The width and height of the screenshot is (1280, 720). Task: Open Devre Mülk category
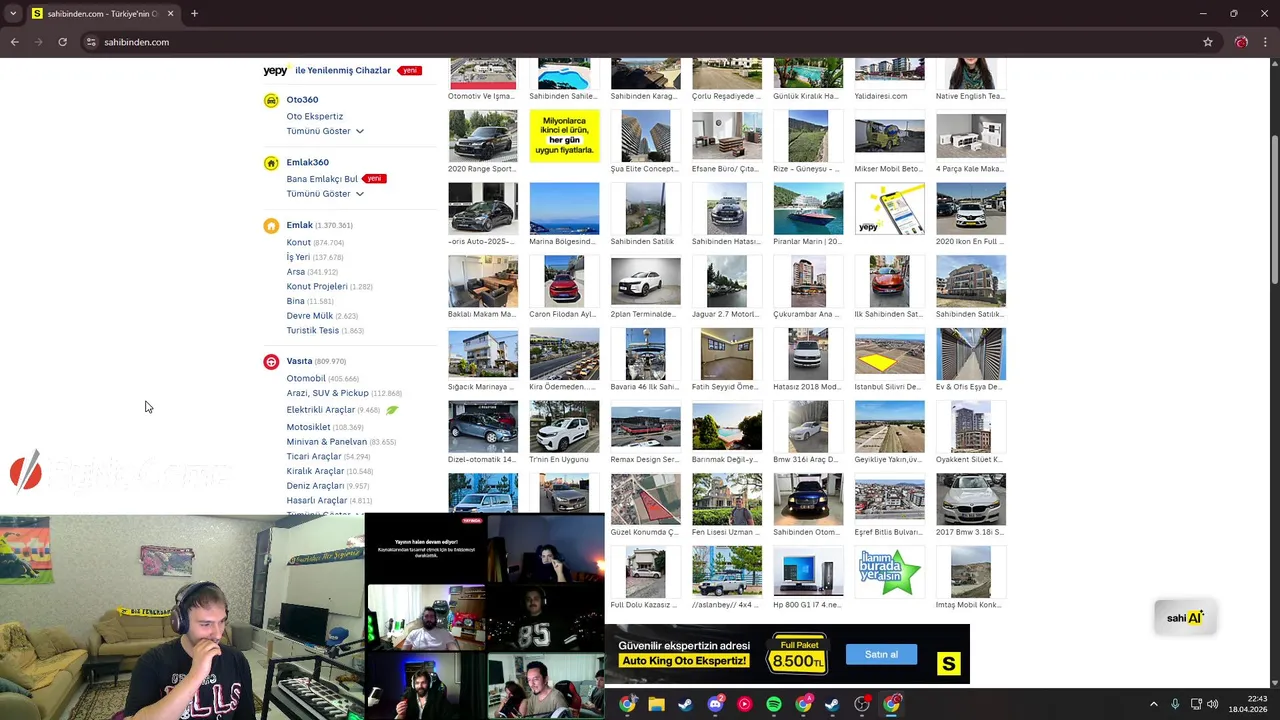click(309, 316)
